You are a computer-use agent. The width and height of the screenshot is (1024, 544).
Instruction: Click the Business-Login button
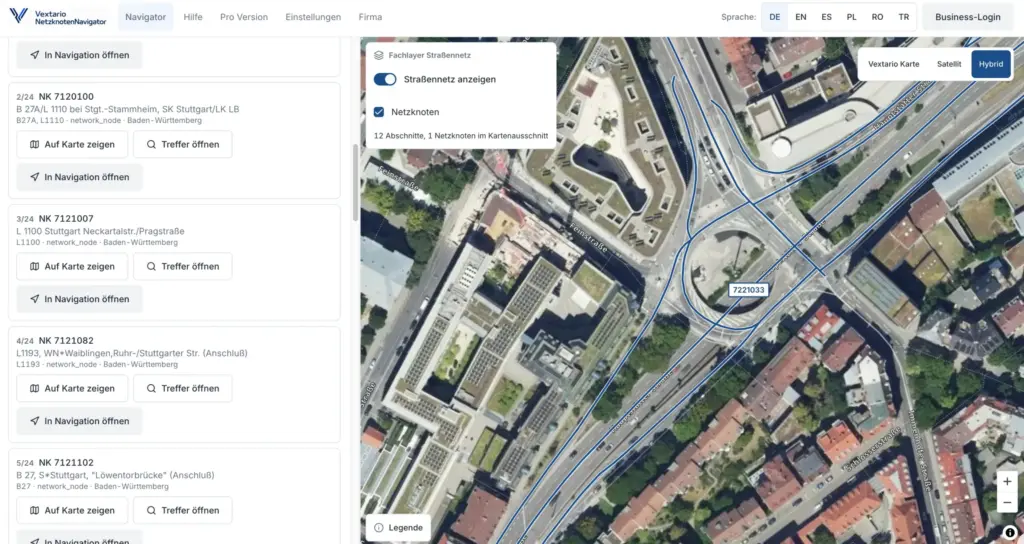pos(967,17)
